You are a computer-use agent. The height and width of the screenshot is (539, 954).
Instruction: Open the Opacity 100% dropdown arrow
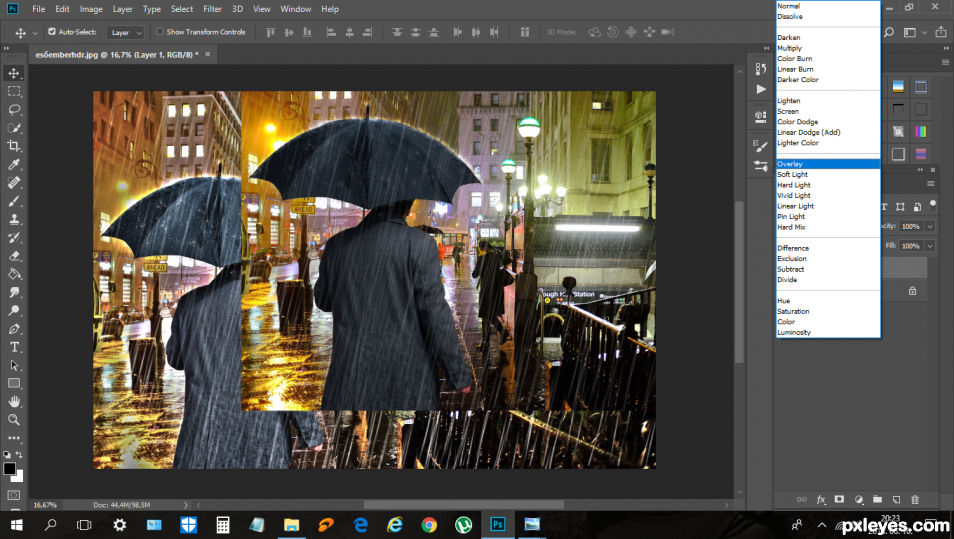(x=930, y=226)
